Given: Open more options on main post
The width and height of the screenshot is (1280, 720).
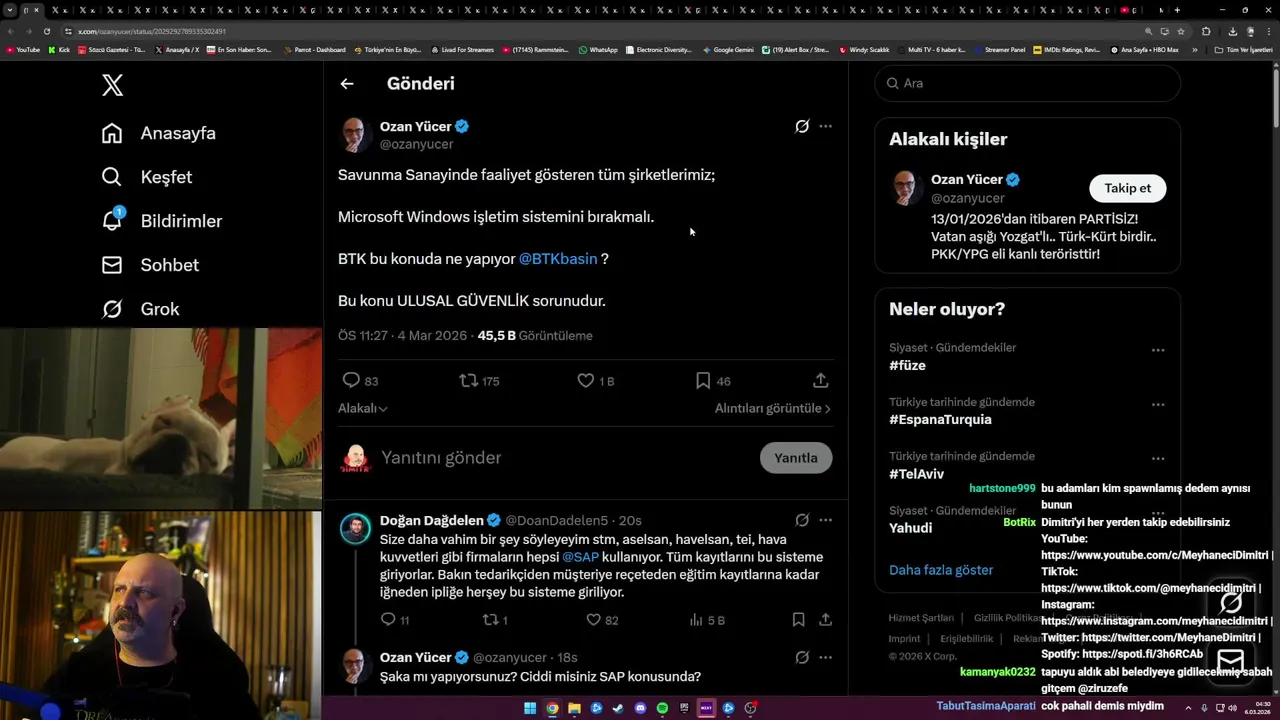Looking at the screenshot, I should pos(825,127).
